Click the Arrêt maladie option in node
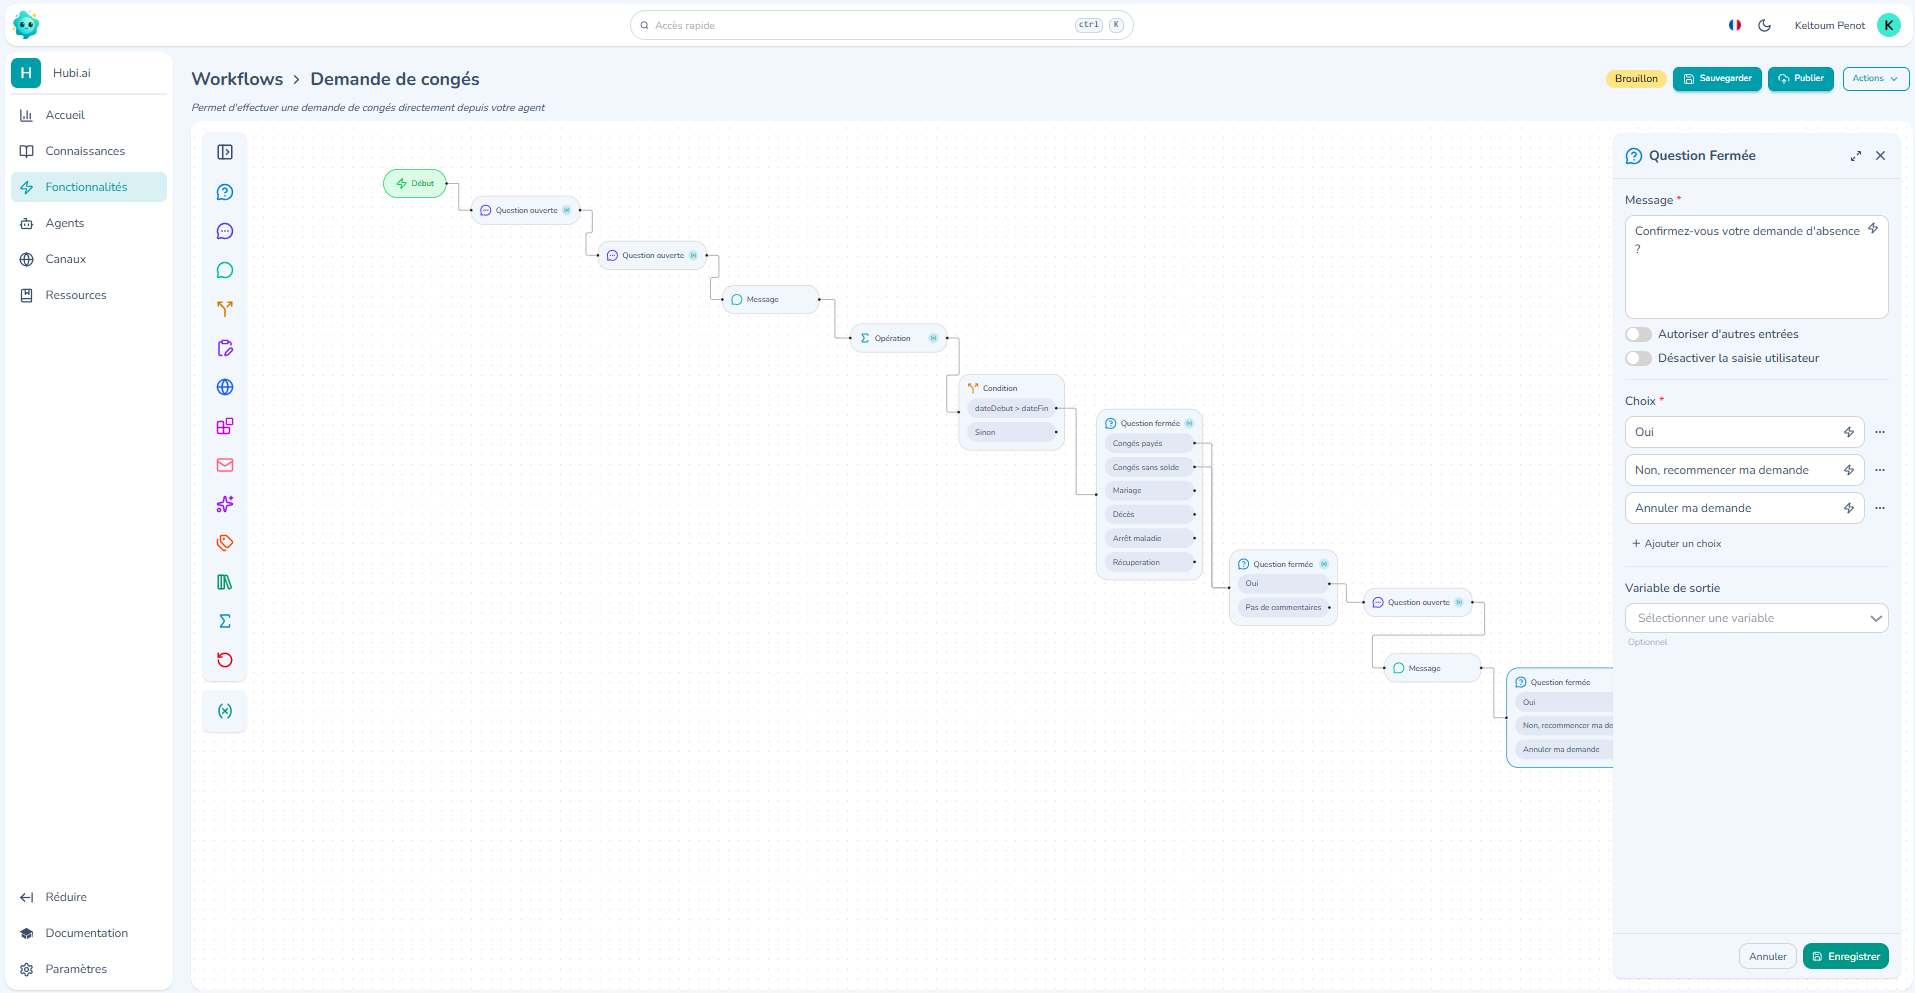 click(1149, 538)
